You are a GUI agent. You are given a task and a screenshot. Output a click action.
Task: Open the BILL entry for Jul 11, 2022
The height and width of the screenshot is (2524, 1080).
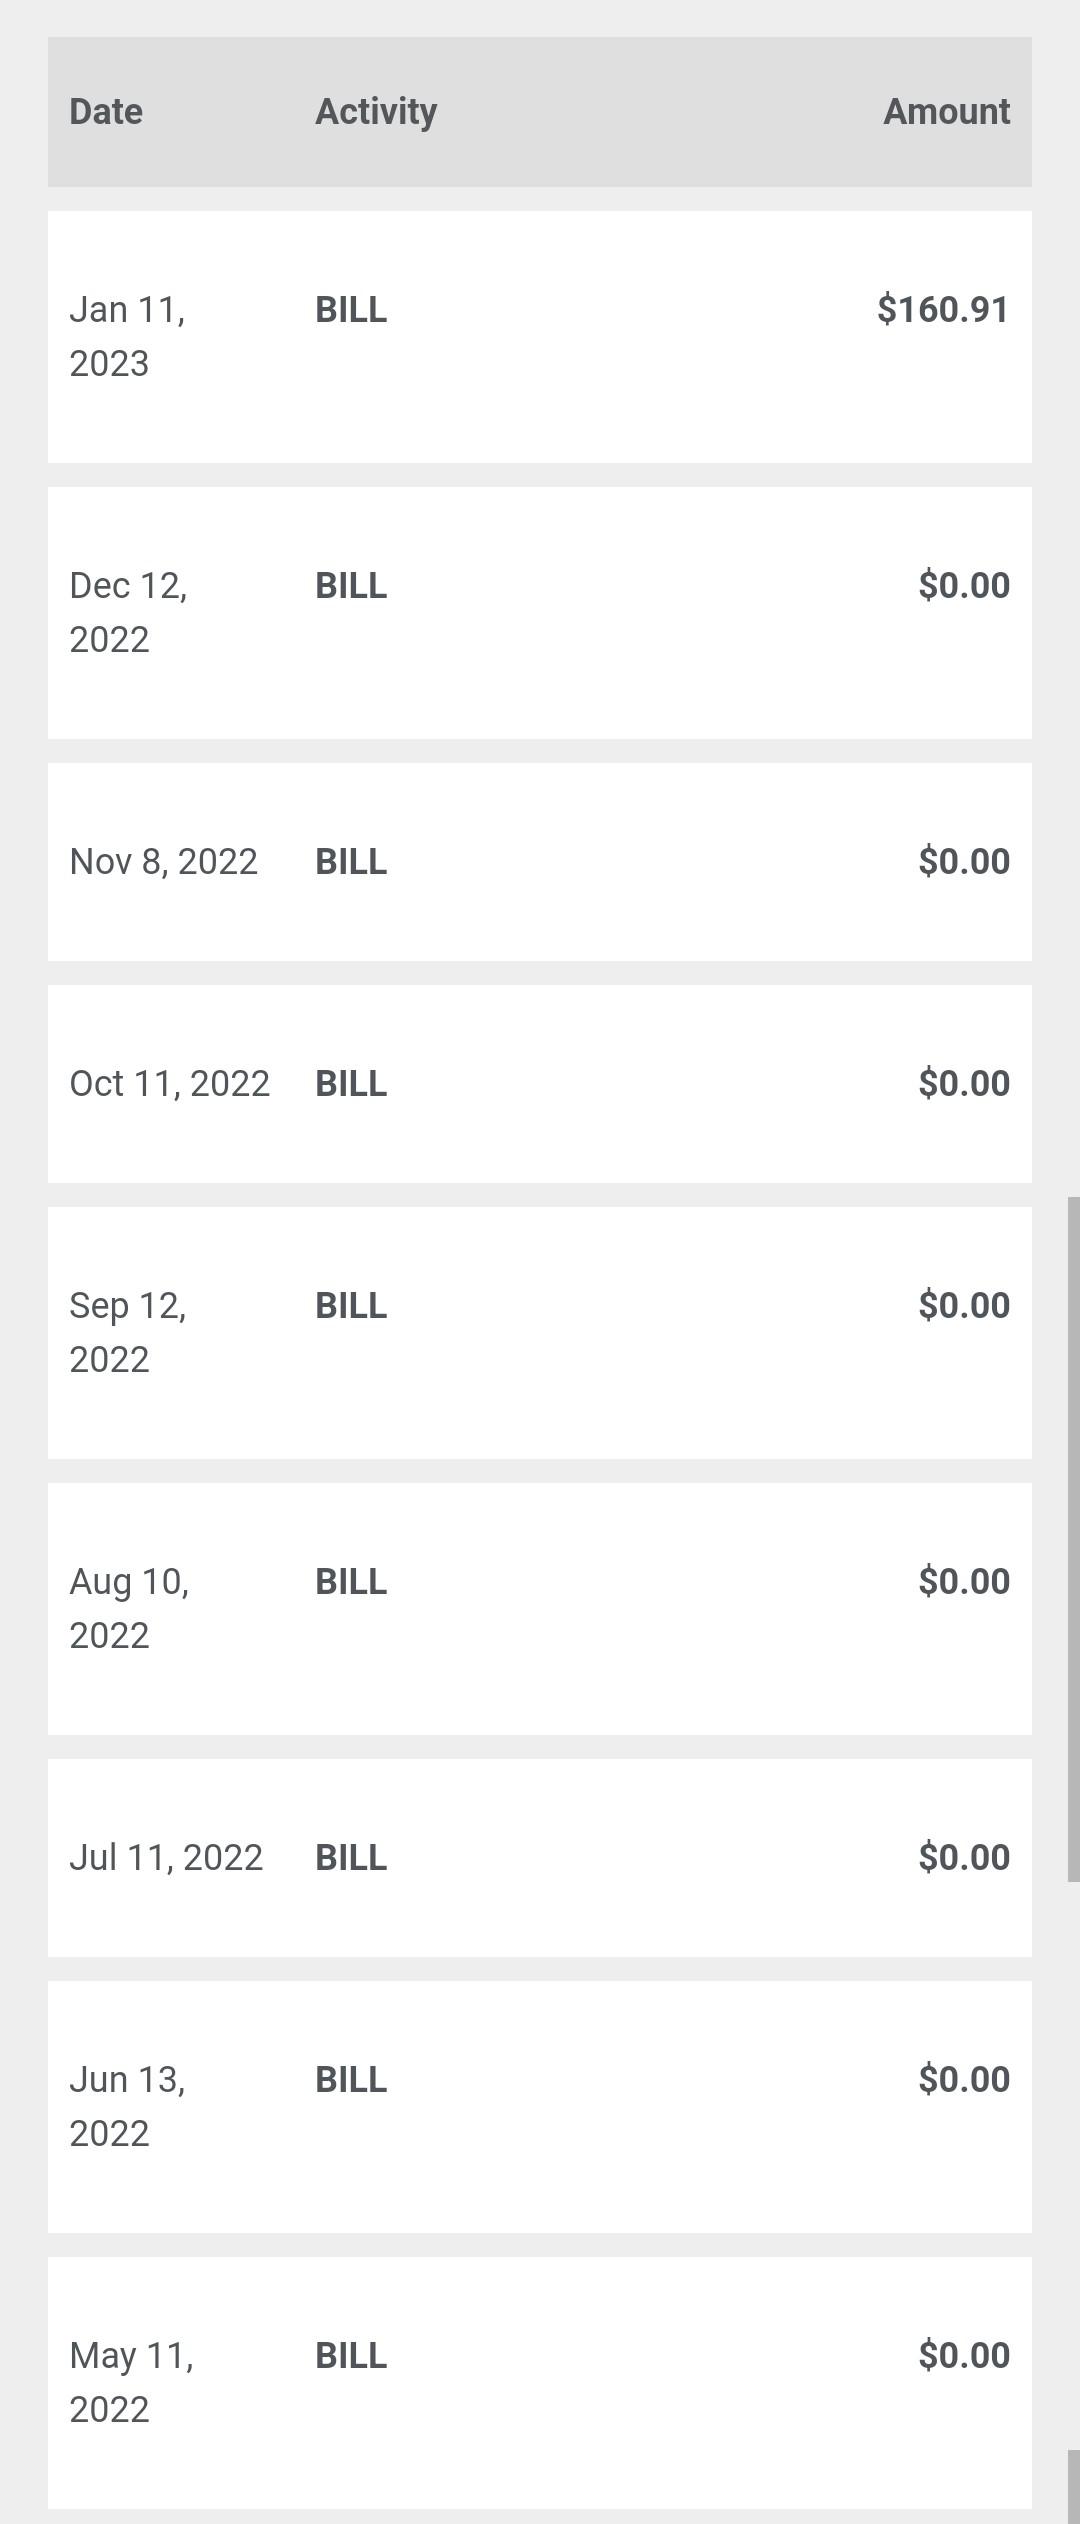(x=351, y=1858)
